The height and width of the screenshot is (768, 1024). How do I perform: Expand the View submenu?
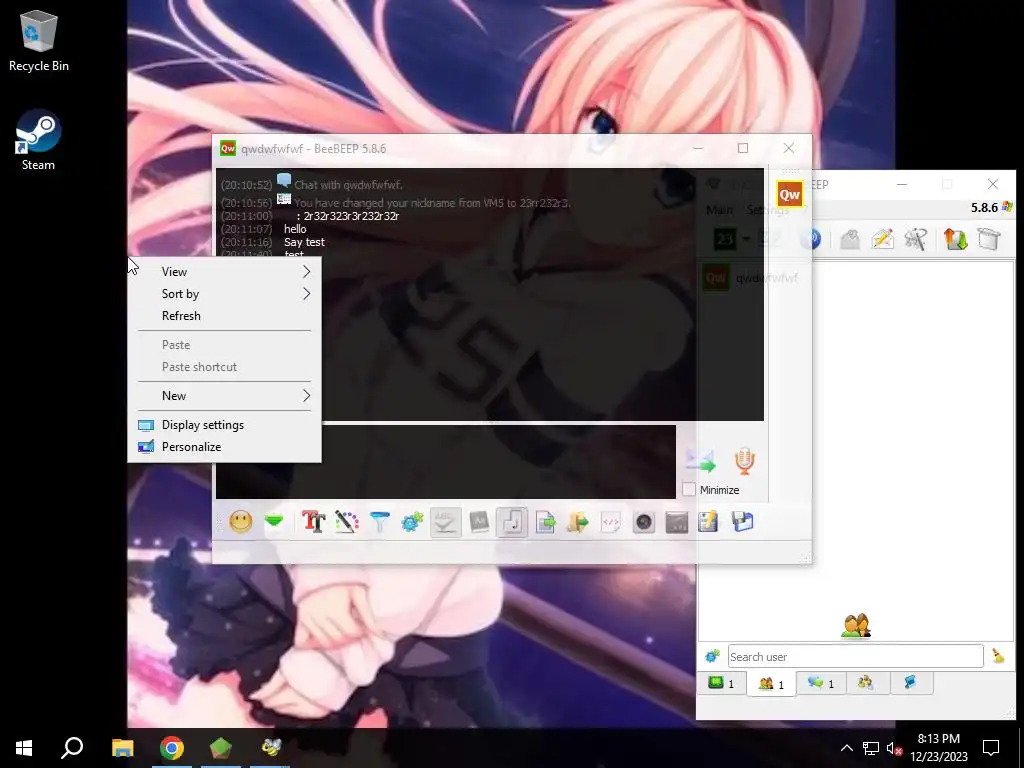point(224,272)
